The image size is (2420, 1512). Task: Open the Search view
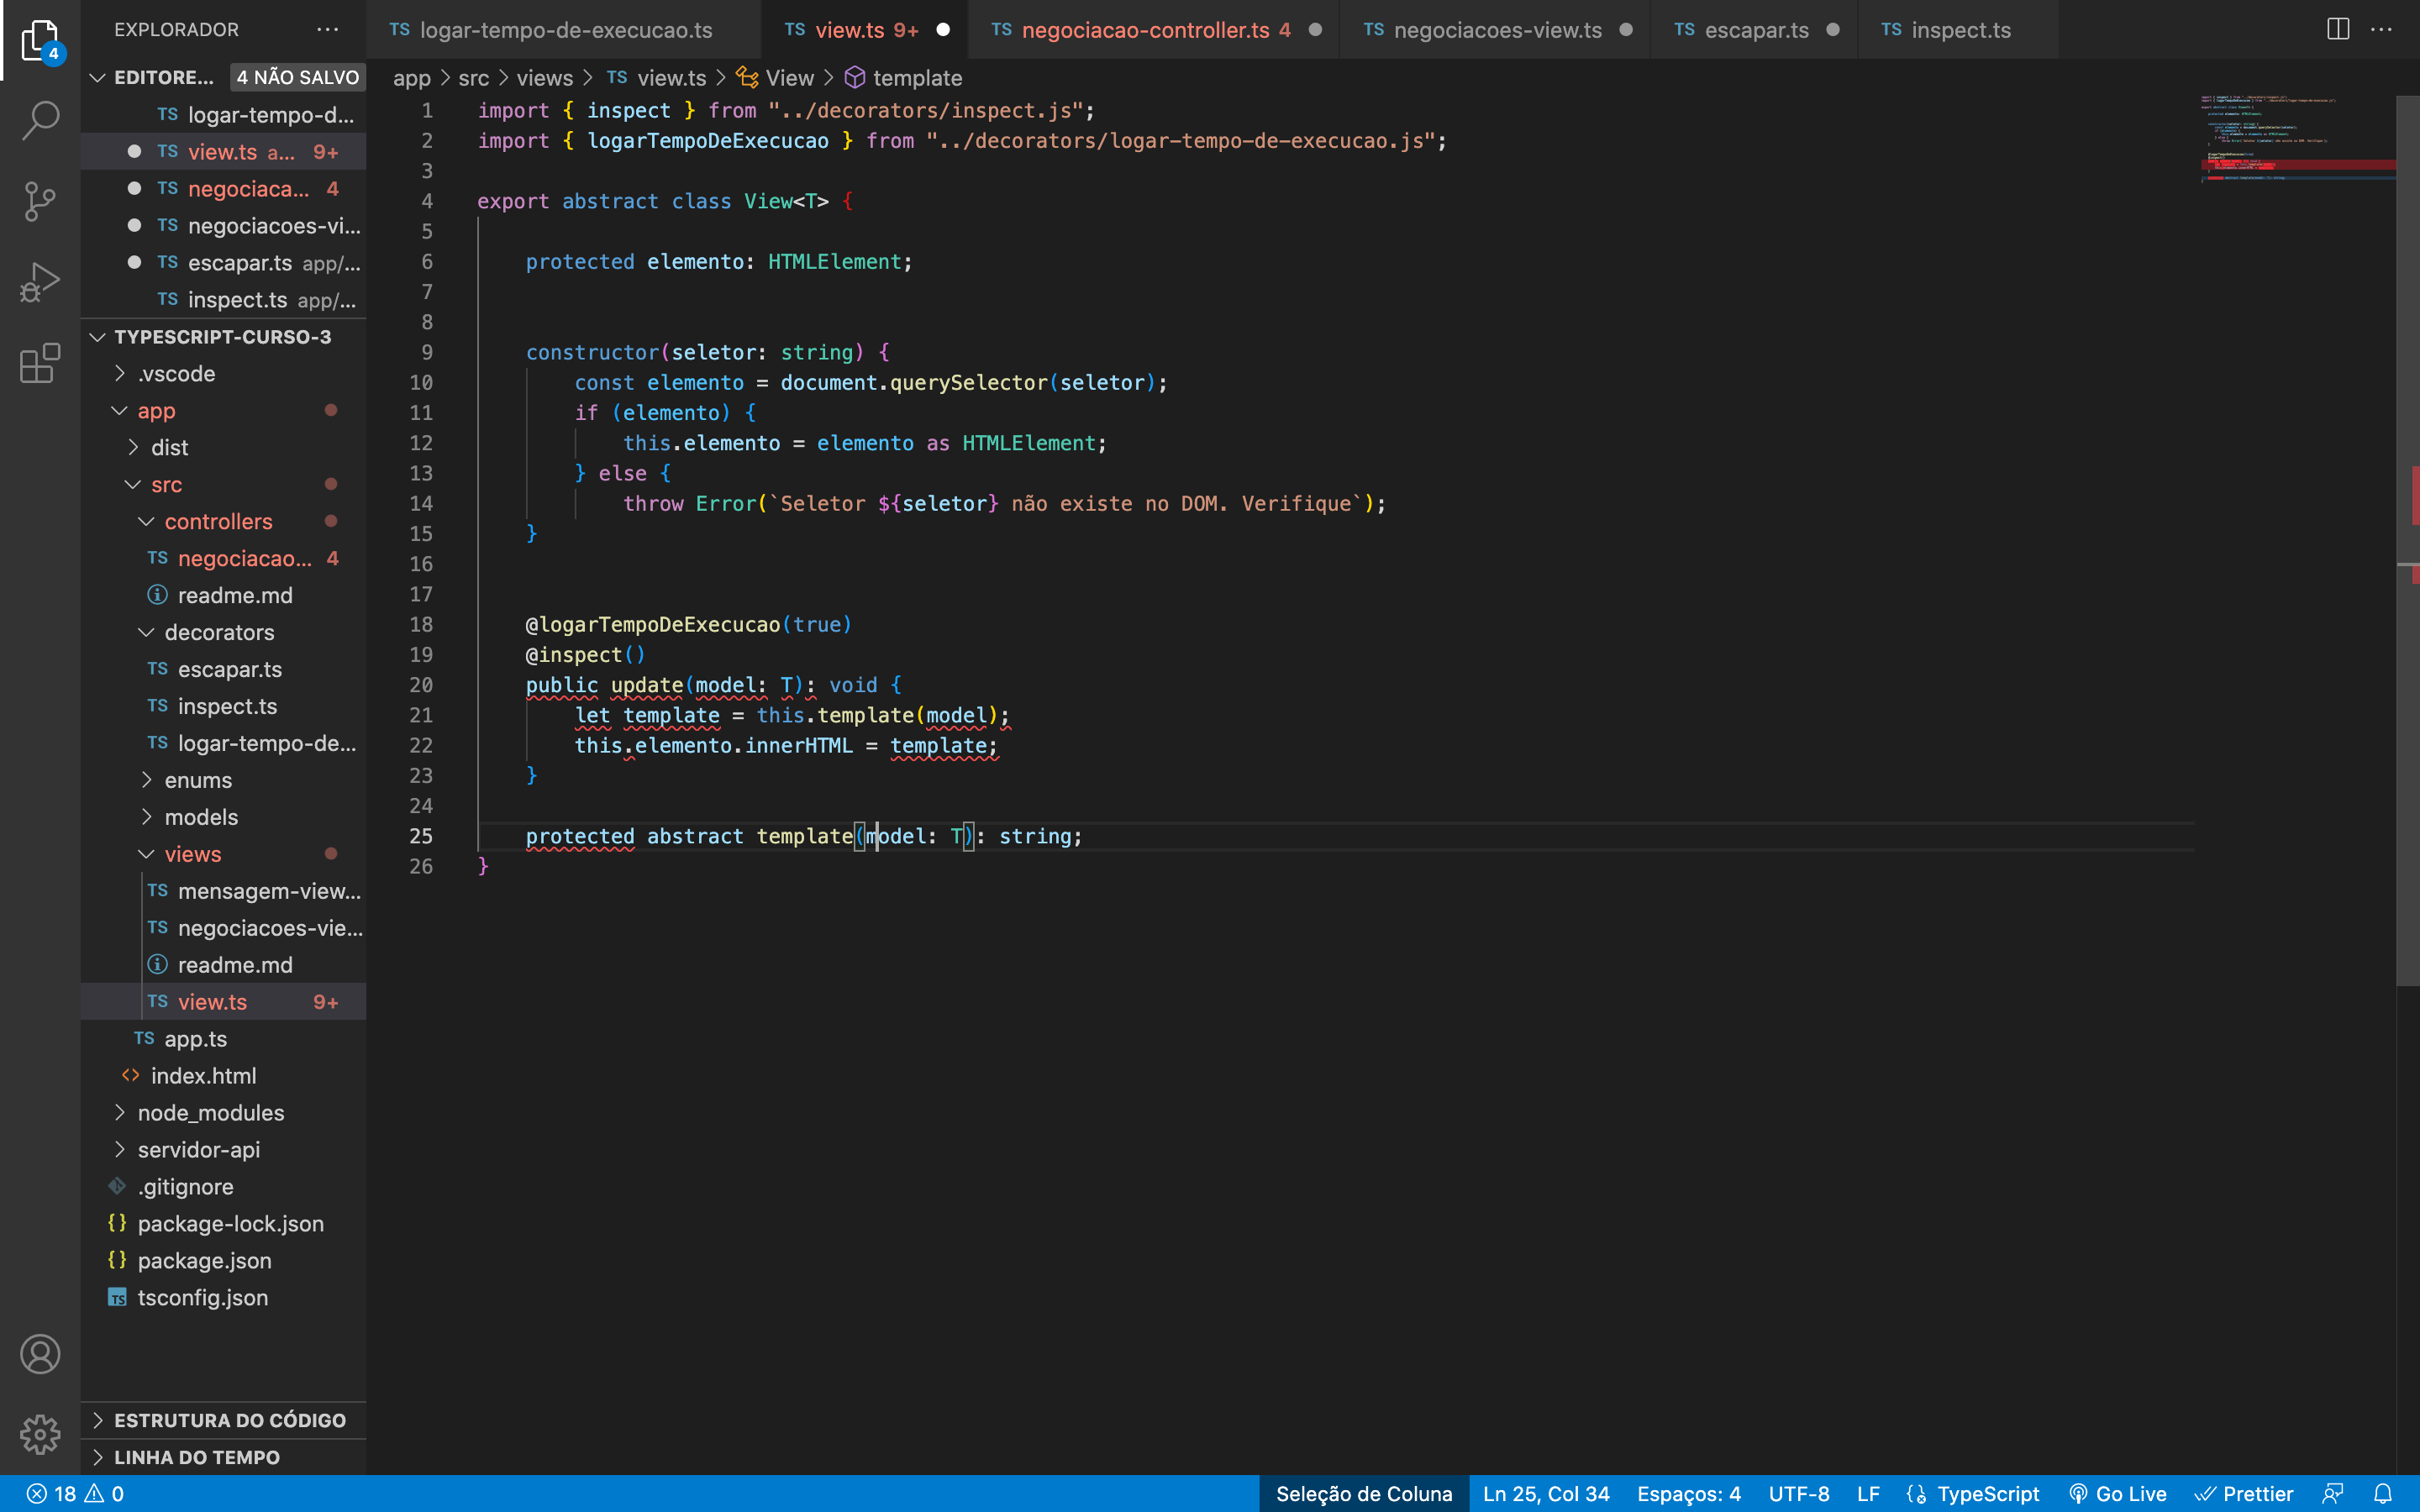coord(40,120)
